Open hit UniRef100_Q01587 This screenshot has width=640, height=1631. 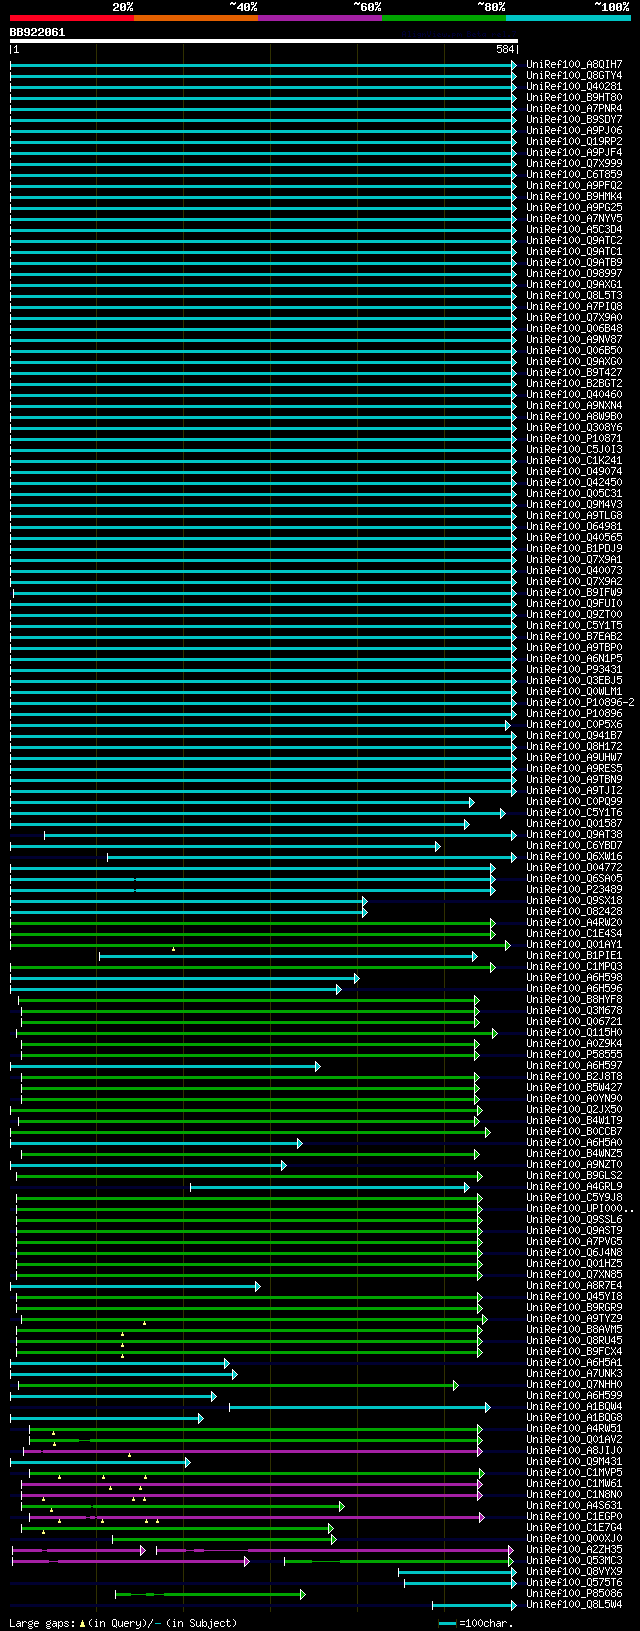point(574,823)
